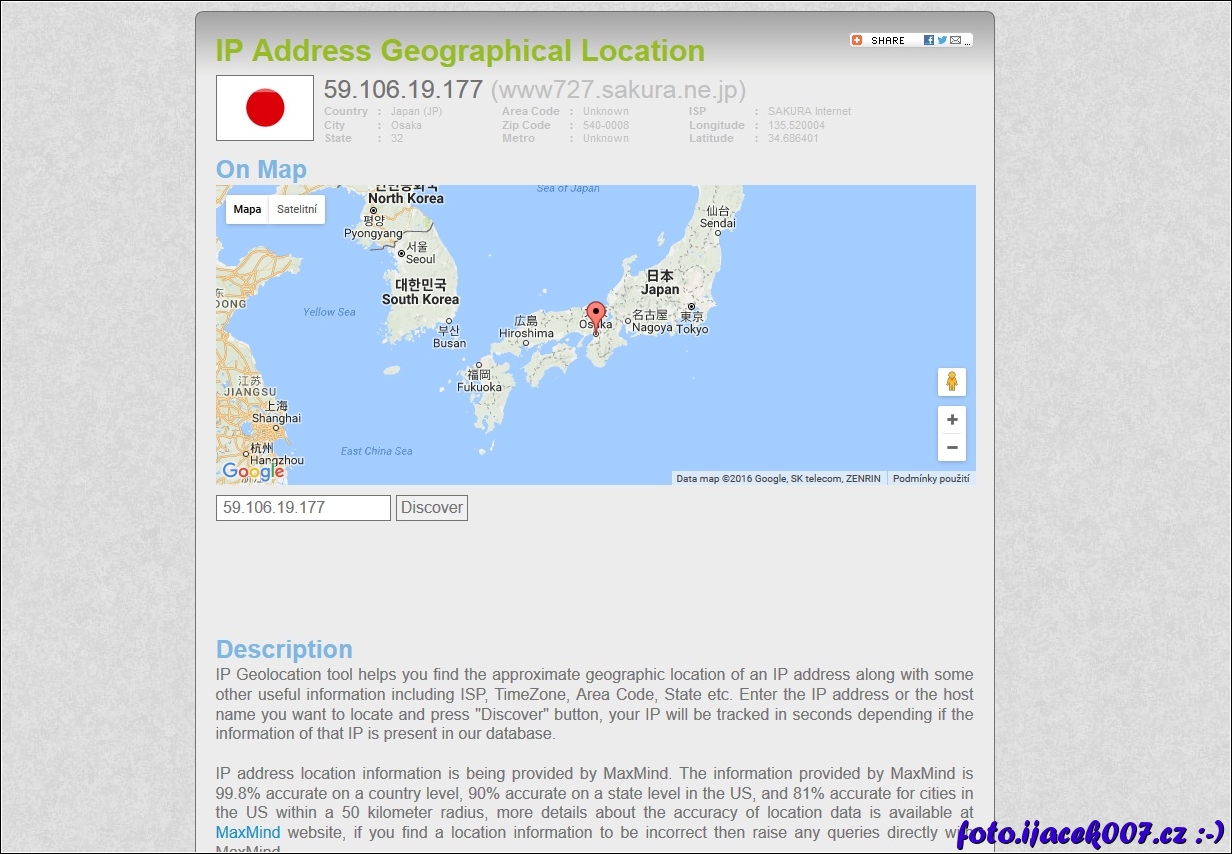Switch map to Satelitní view

297,209
